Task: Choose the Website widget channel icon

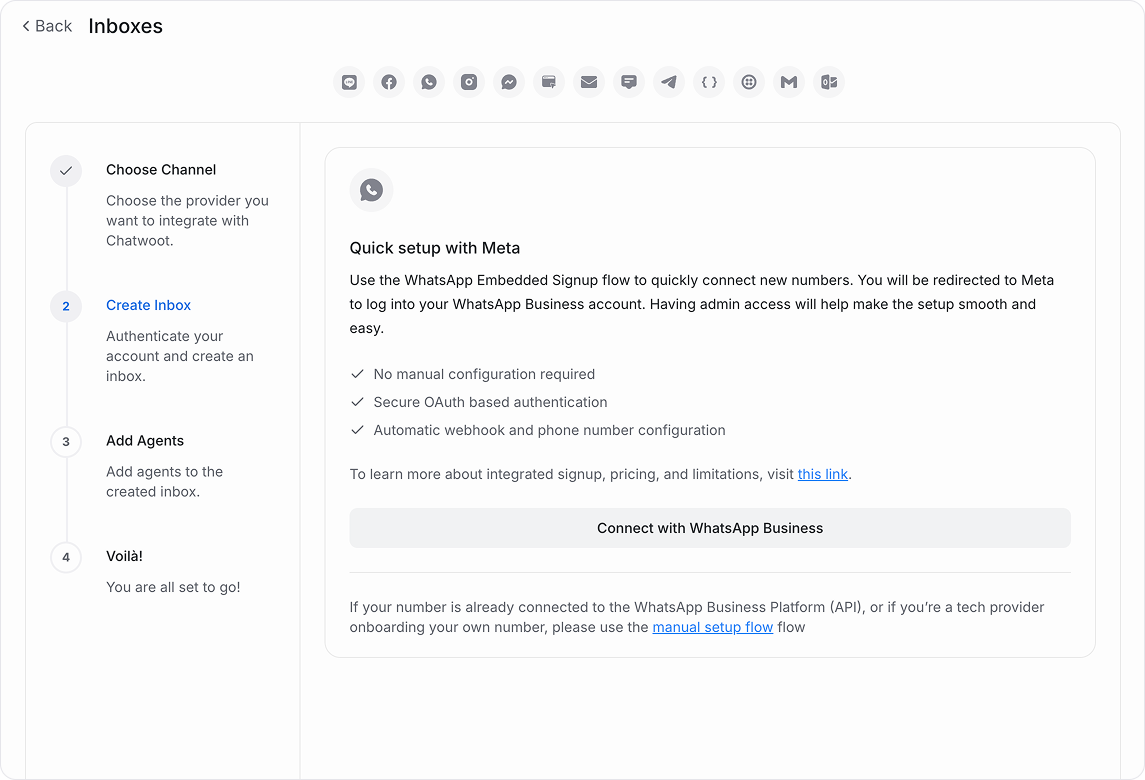Action: point(549,82)
